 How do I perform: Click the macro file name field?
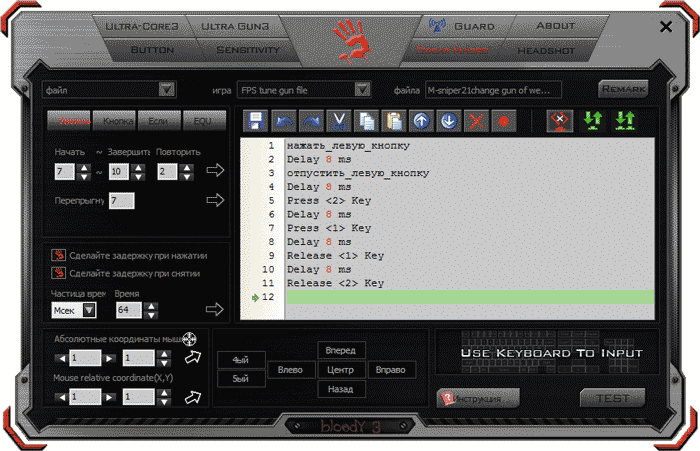(493, 90)
